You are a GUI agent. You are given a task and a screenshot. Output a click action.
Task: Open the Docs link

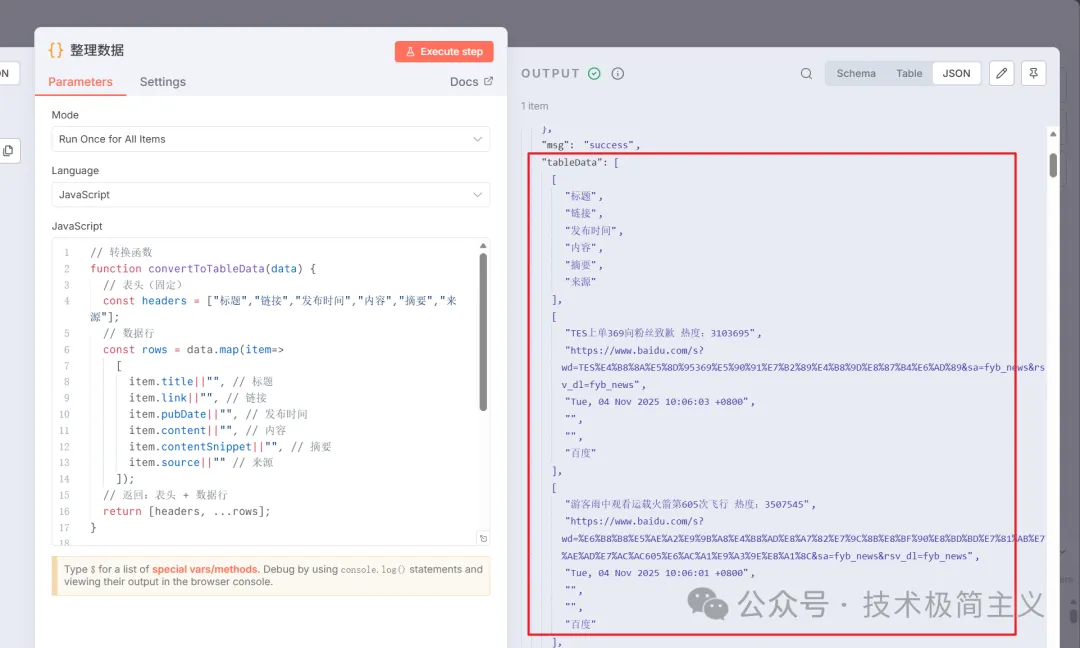click(471, 82)
